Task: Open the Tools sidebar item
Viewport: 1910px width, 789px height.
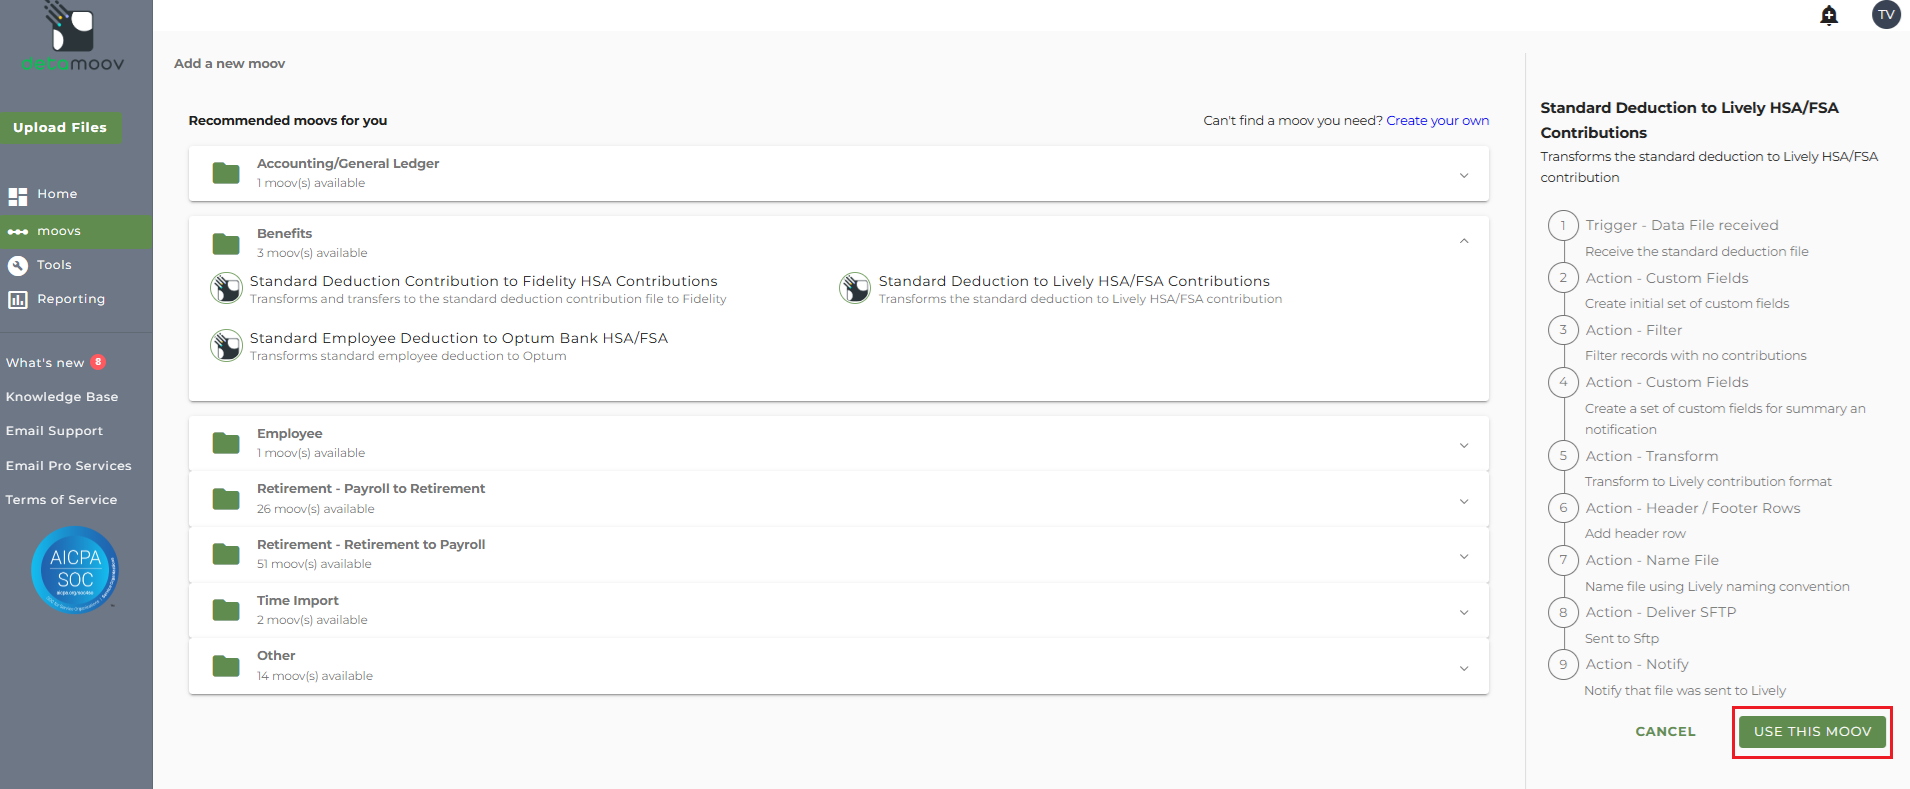Action: (54, 265)
